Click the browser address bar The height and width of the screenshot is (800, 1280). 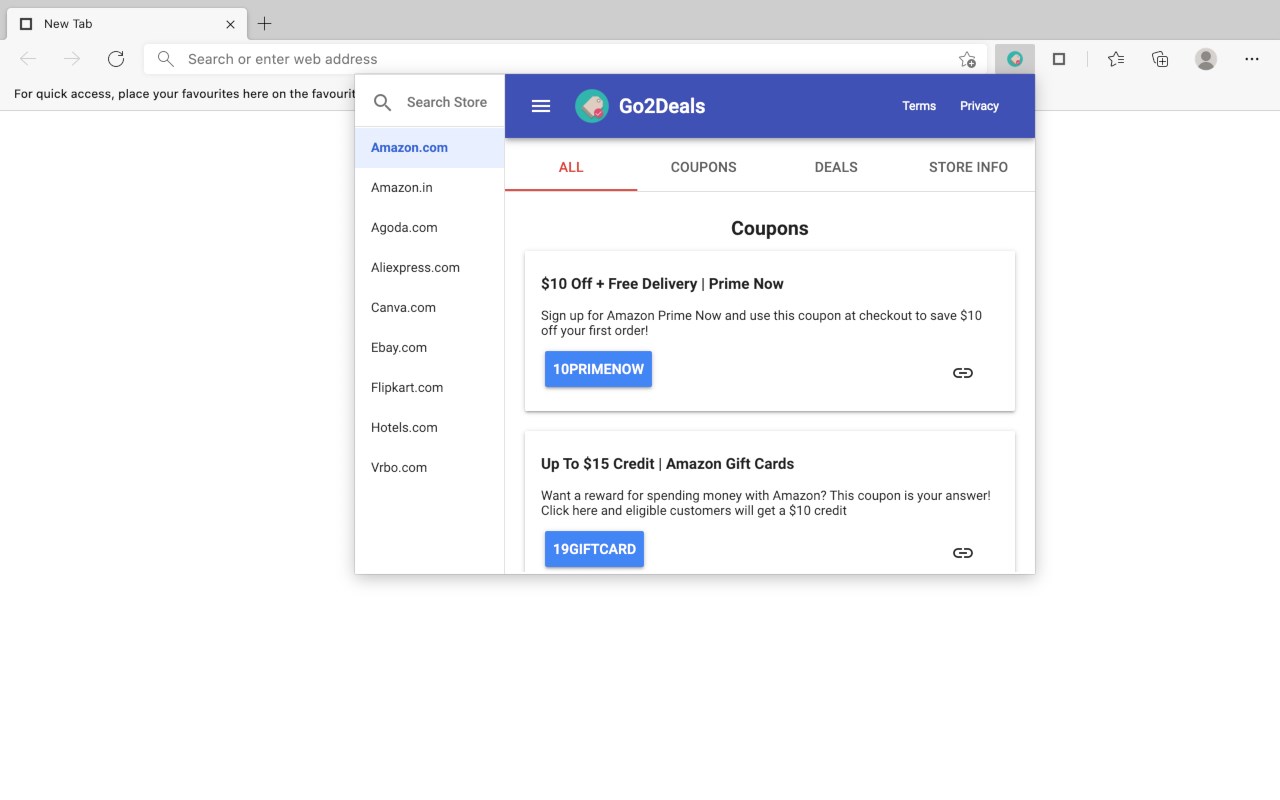[x=565, y=59]
